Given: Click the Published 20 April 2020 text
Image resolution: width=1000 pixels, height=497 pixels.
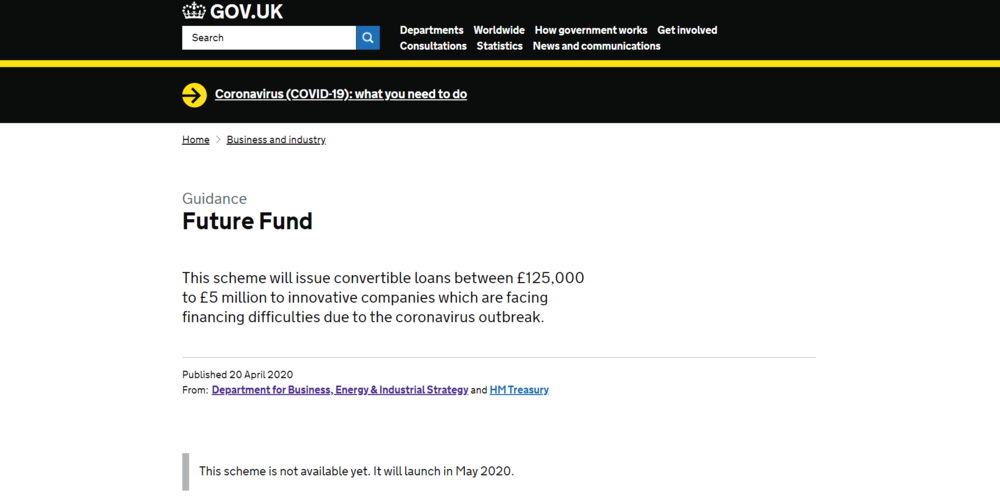Looking at the screenshot, I should click(238, 375).
